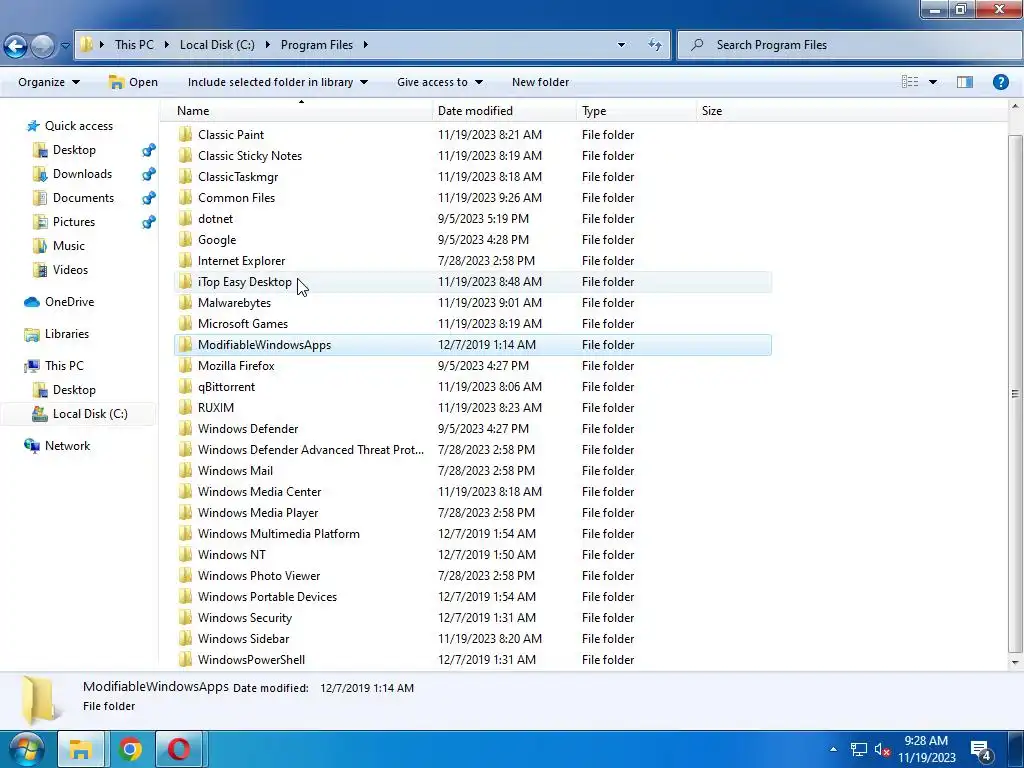Select the Windows Media Center folder name
1024x768 pixels.
pos(259,492)
